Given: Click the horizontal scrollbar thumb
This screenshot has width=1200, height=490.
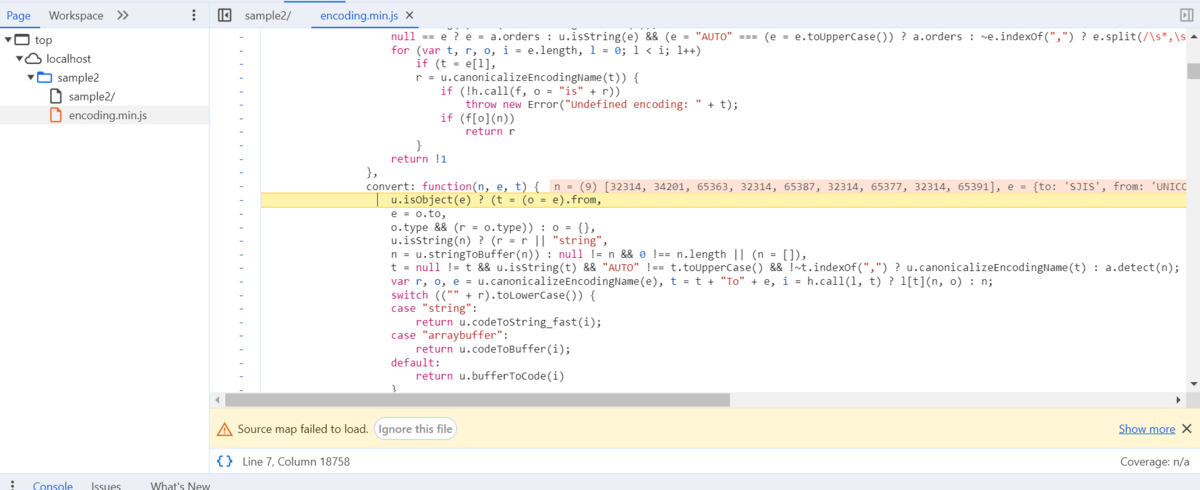Looking at the screenshot, I should point(478,399).
